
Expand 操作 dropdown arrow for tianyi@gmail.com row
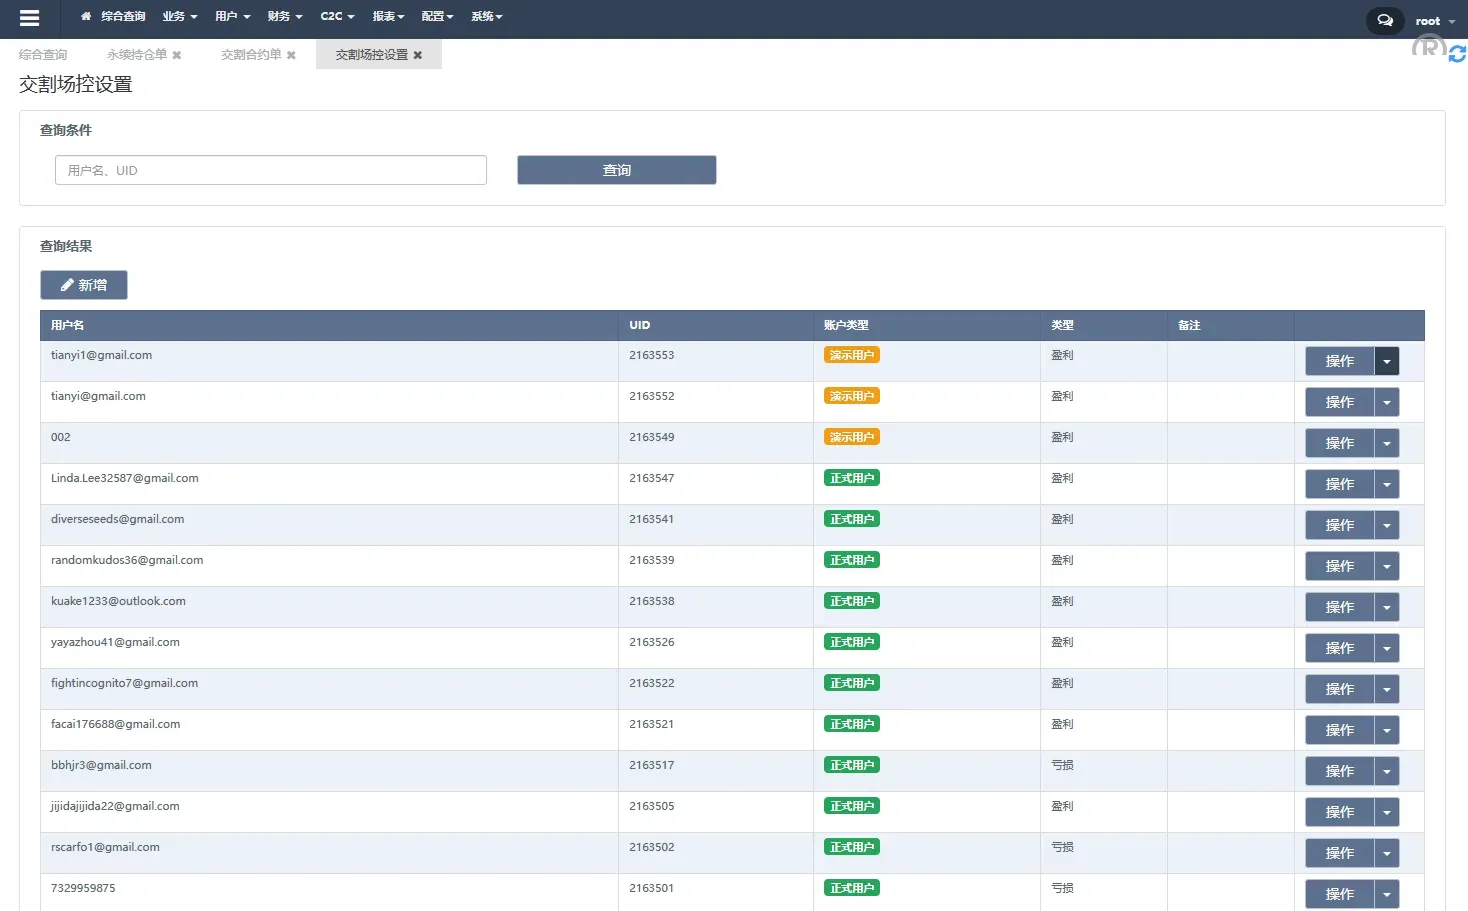pyautogui.click(x=1386, y=402)
